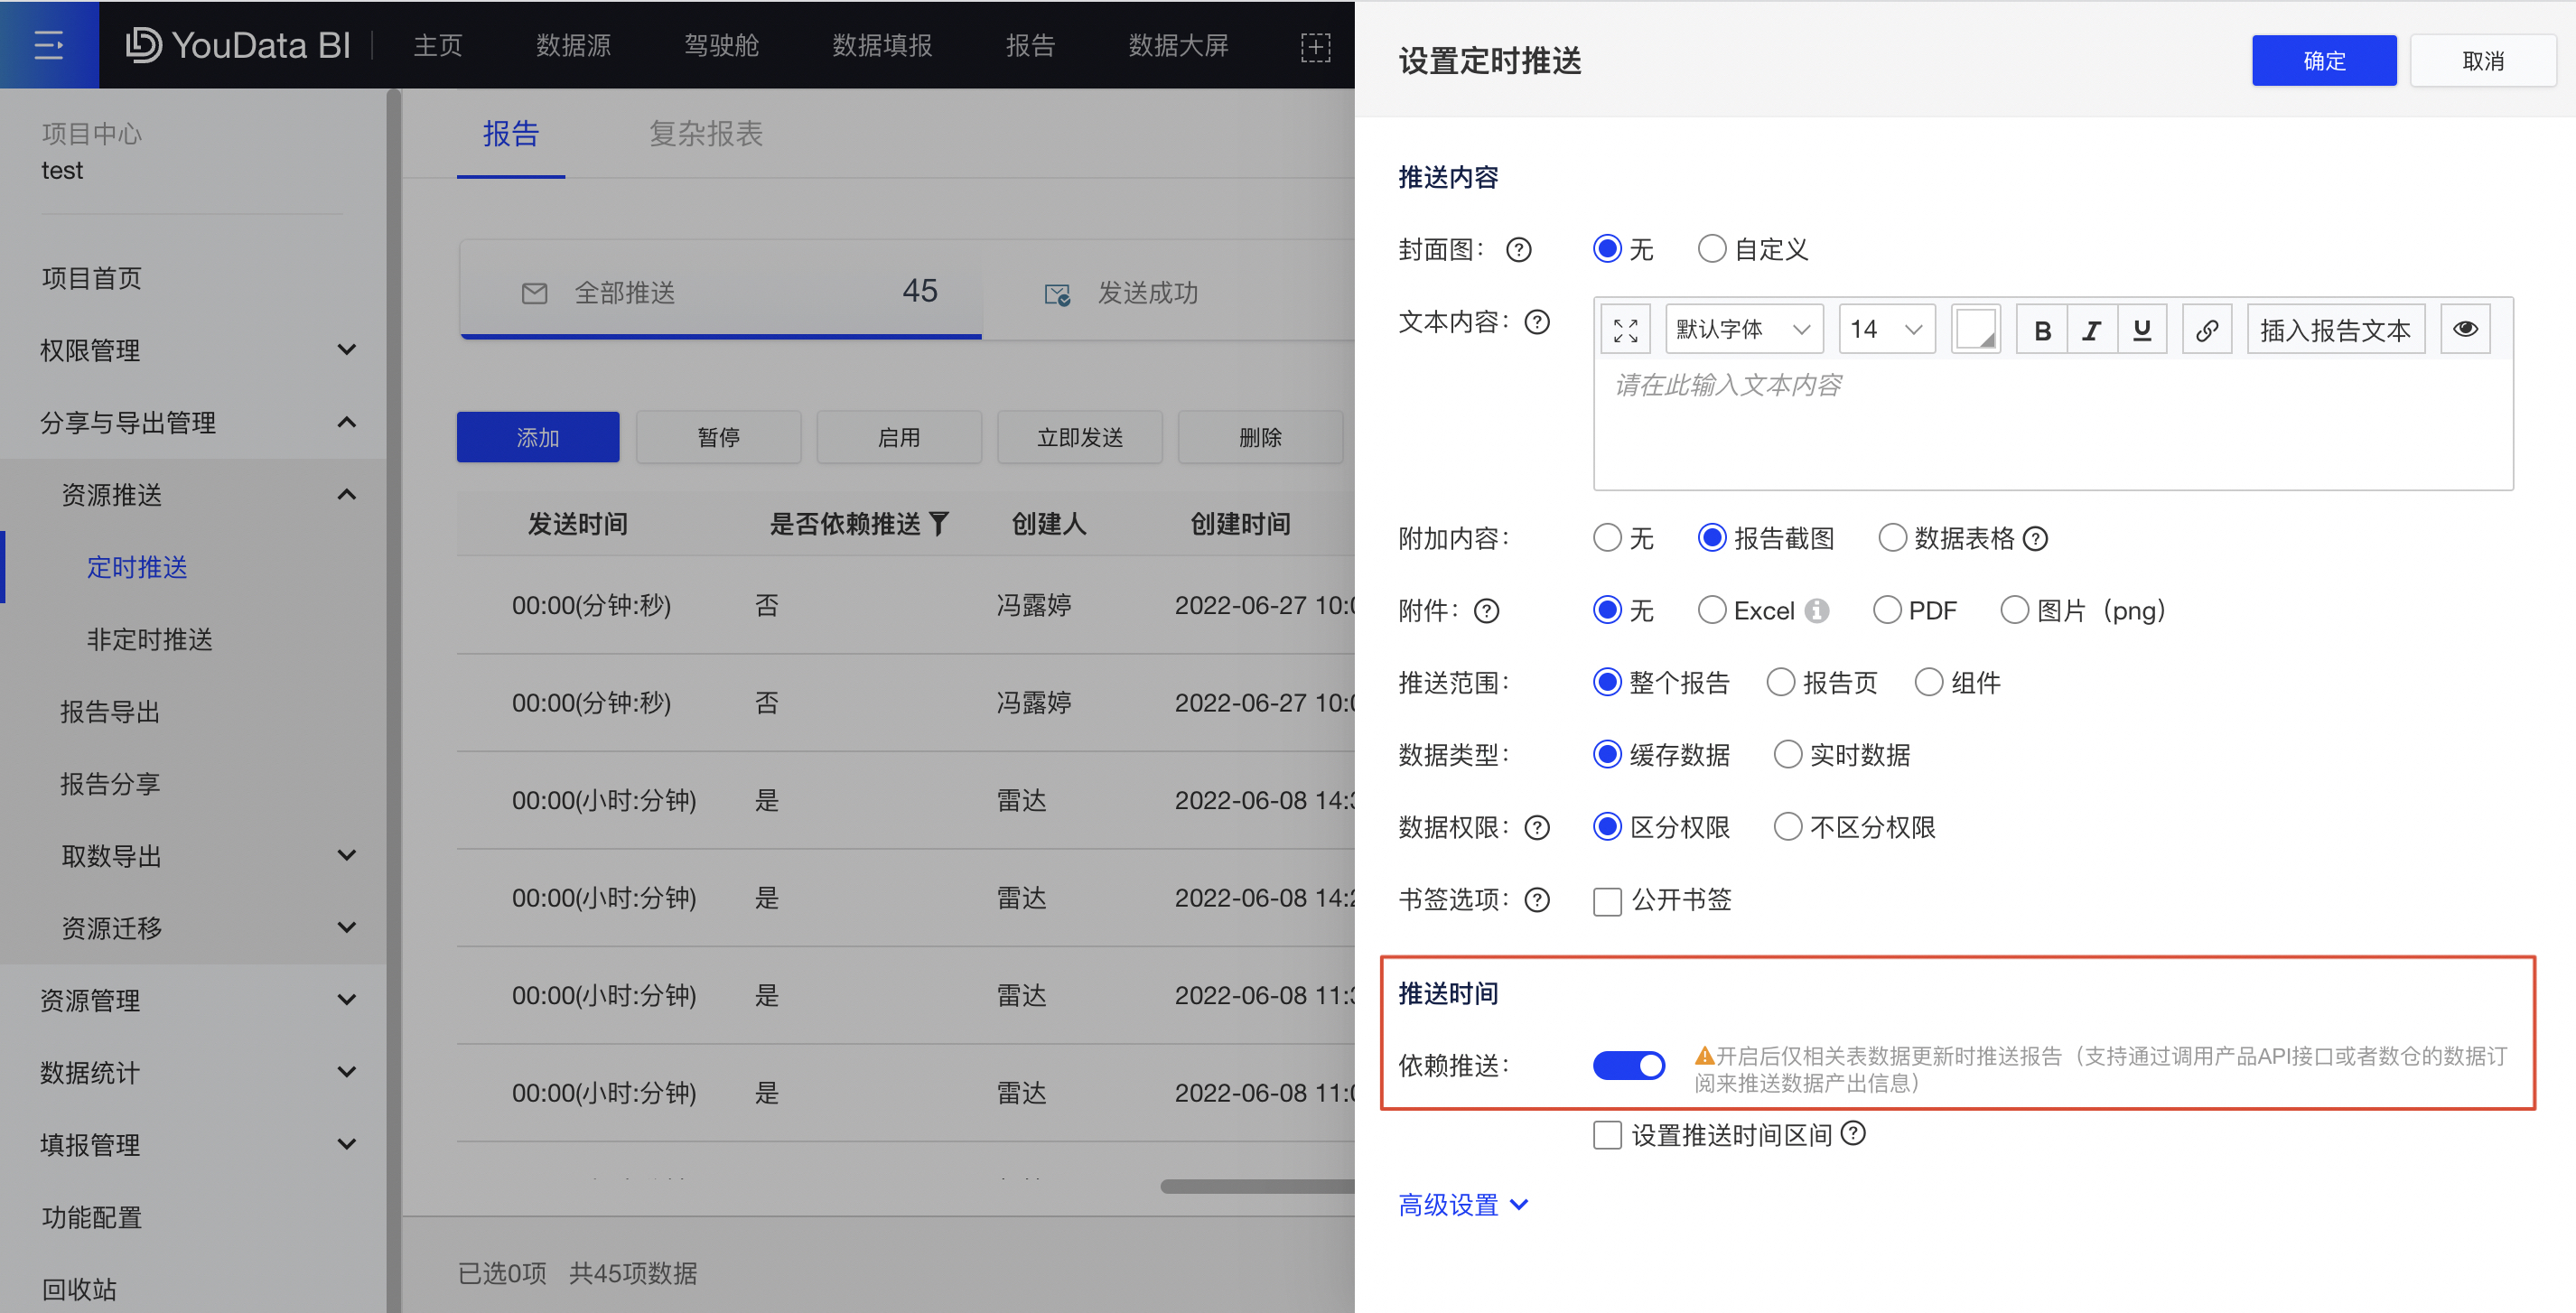This screenshot has height=1313, width=2576.
Task: Switch to the 复杂报表 tab
Action: pos(705,134)
